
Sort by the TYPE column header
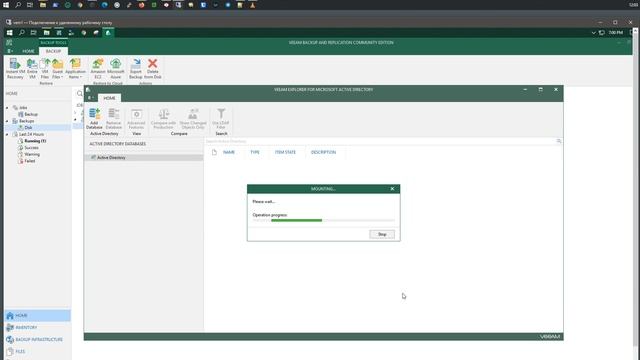[x=255, y=152]
